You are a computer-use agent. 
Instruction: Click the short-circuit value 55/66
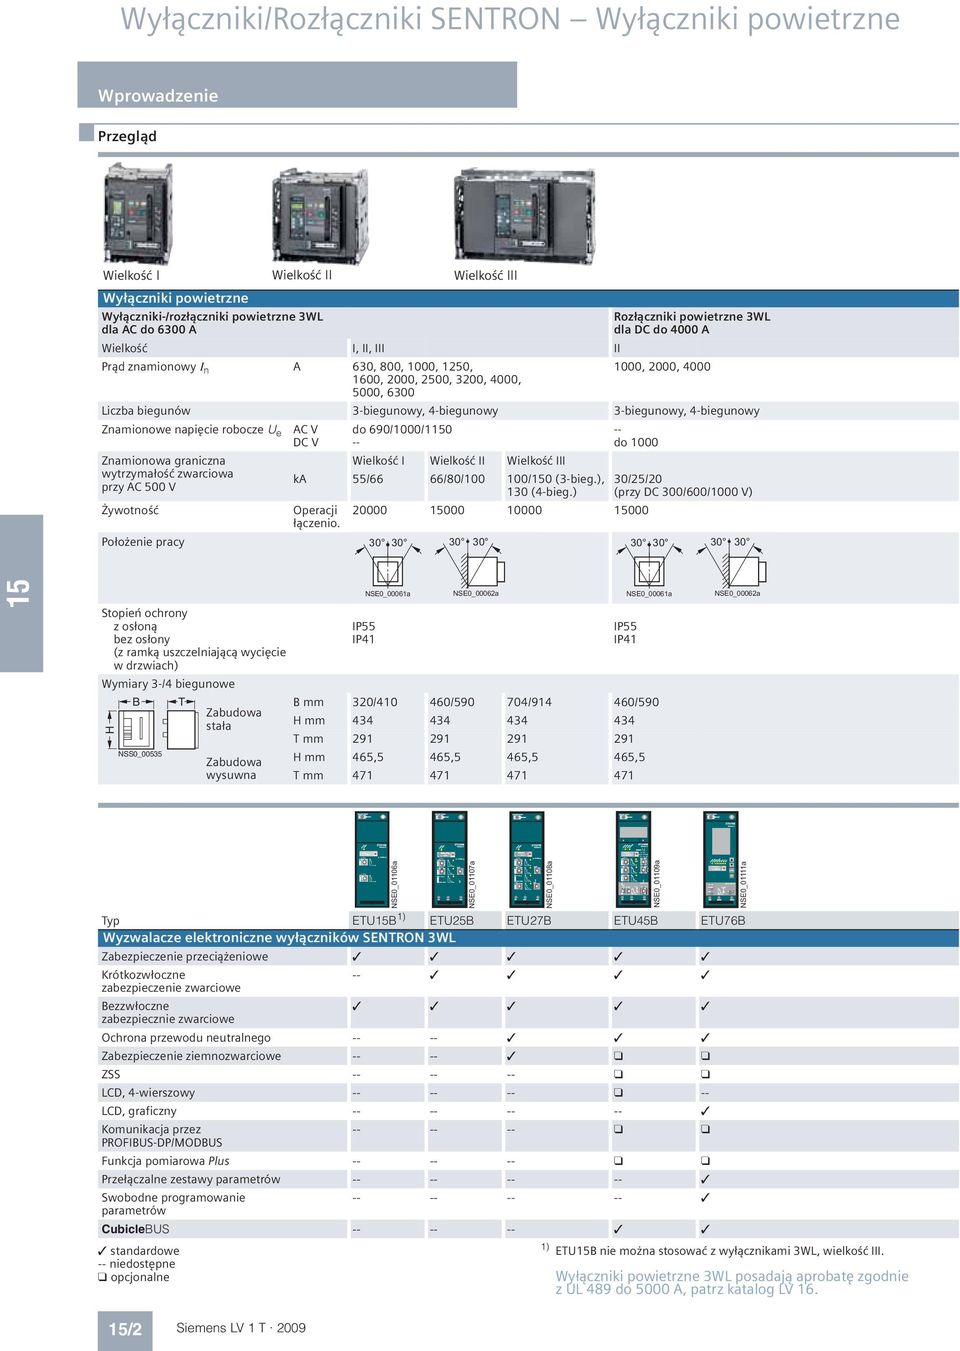click(x=368, y=479)
